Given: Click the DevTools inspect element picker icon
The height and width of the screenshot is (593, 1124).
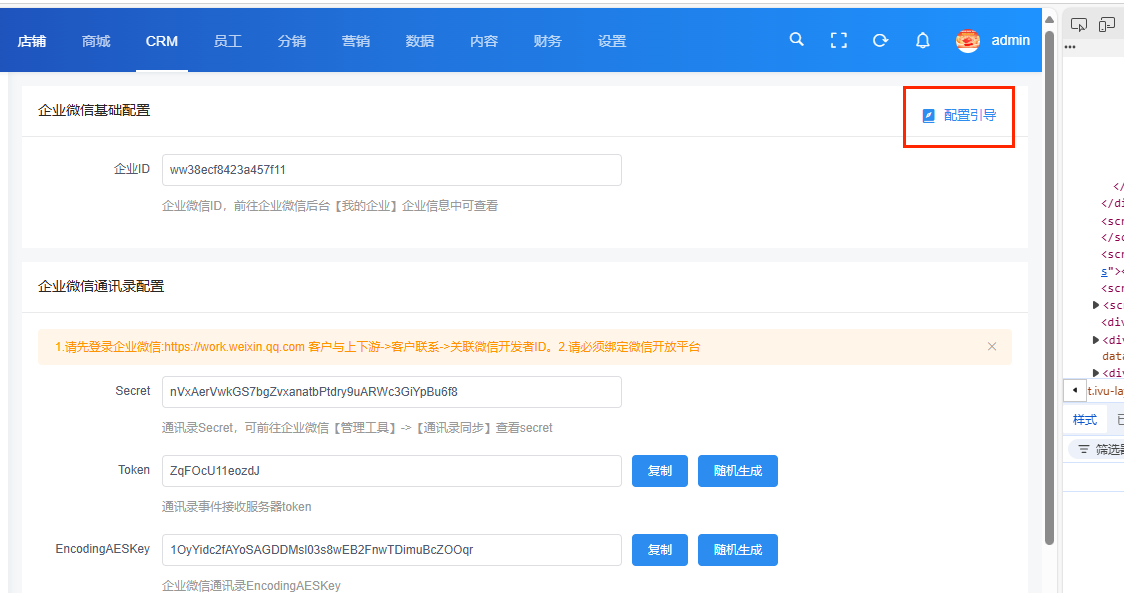Looking at the screenshot, I should pos(1079,25).
